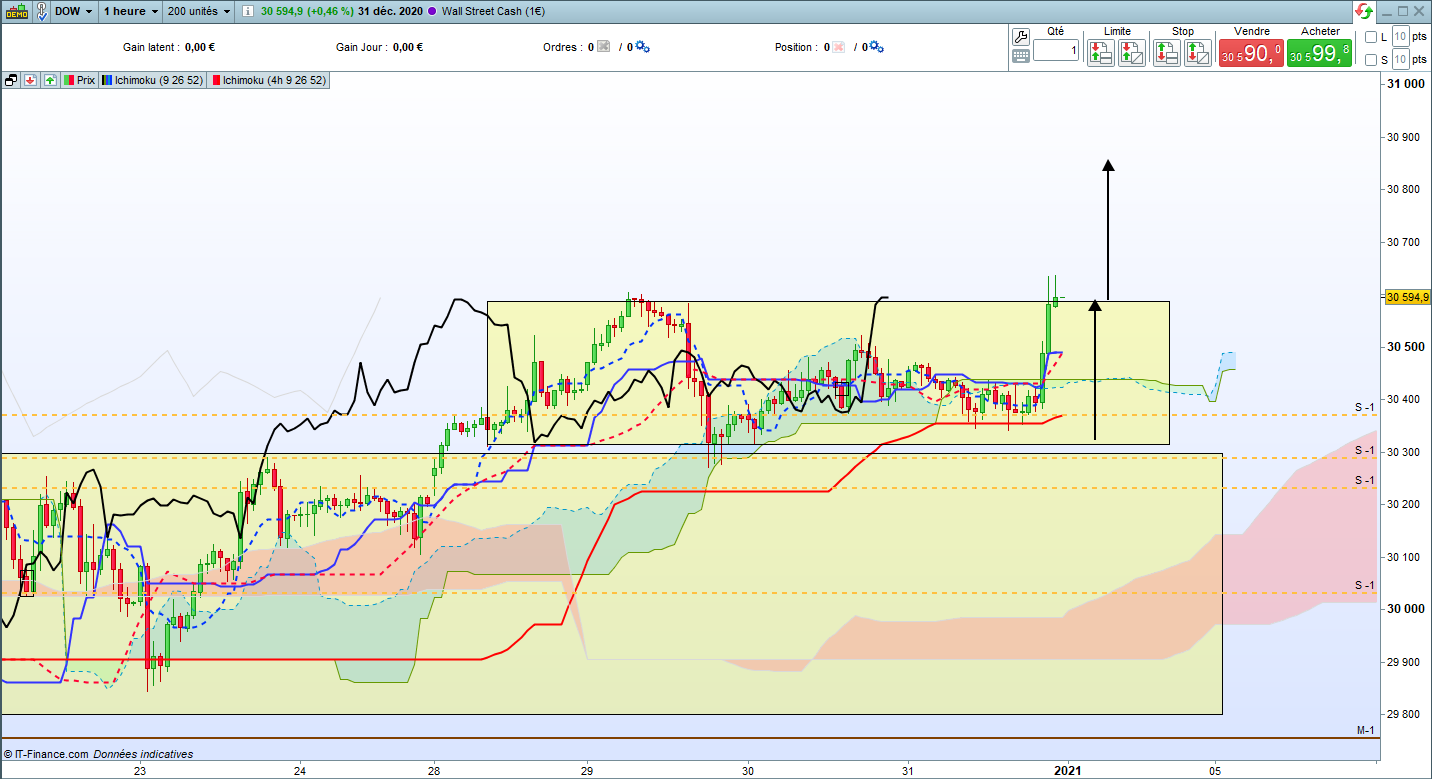Click the red Ichimoku 4h color swatch
Viewport: 1432px width, 779px height.
[216, 80]
